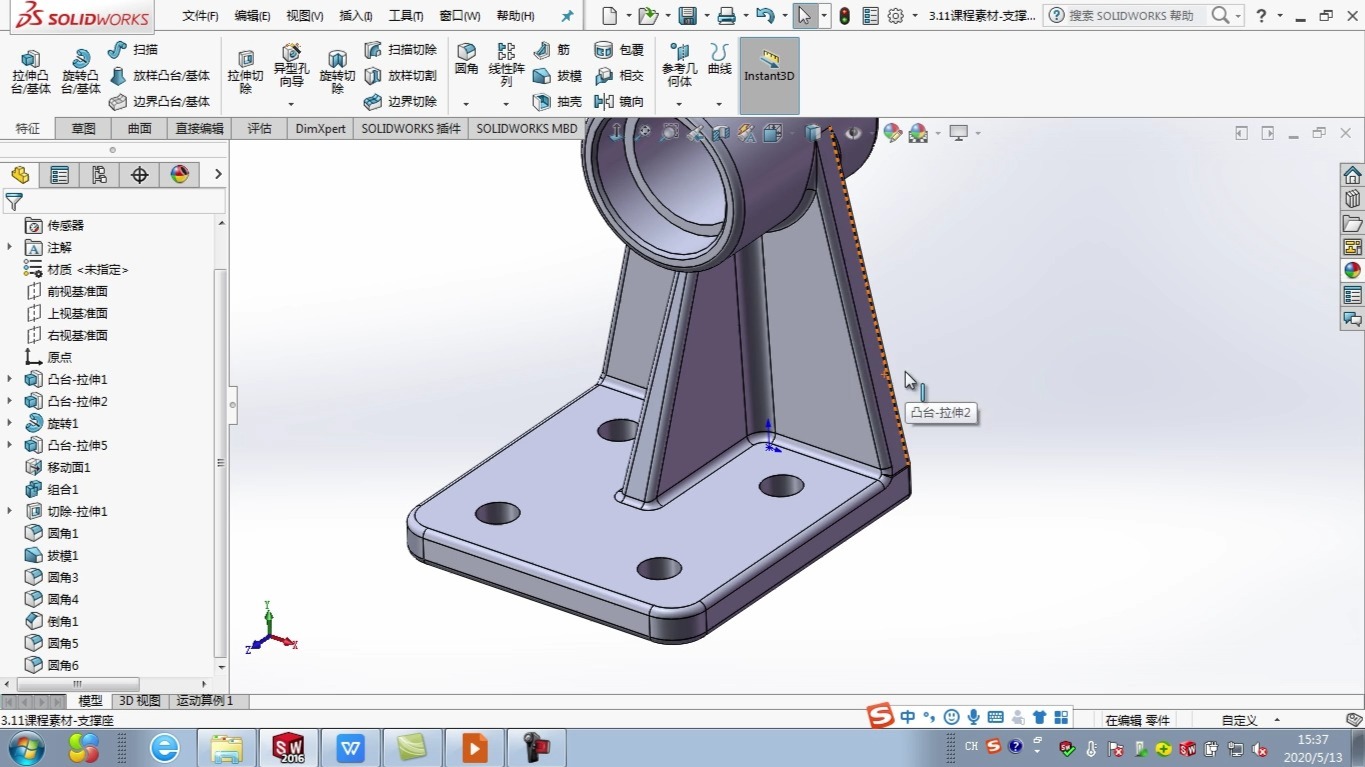This screenshot has height=767, width=1365.
Task: Click the Rebuild traffic light icon
Action: pos(844,16)
